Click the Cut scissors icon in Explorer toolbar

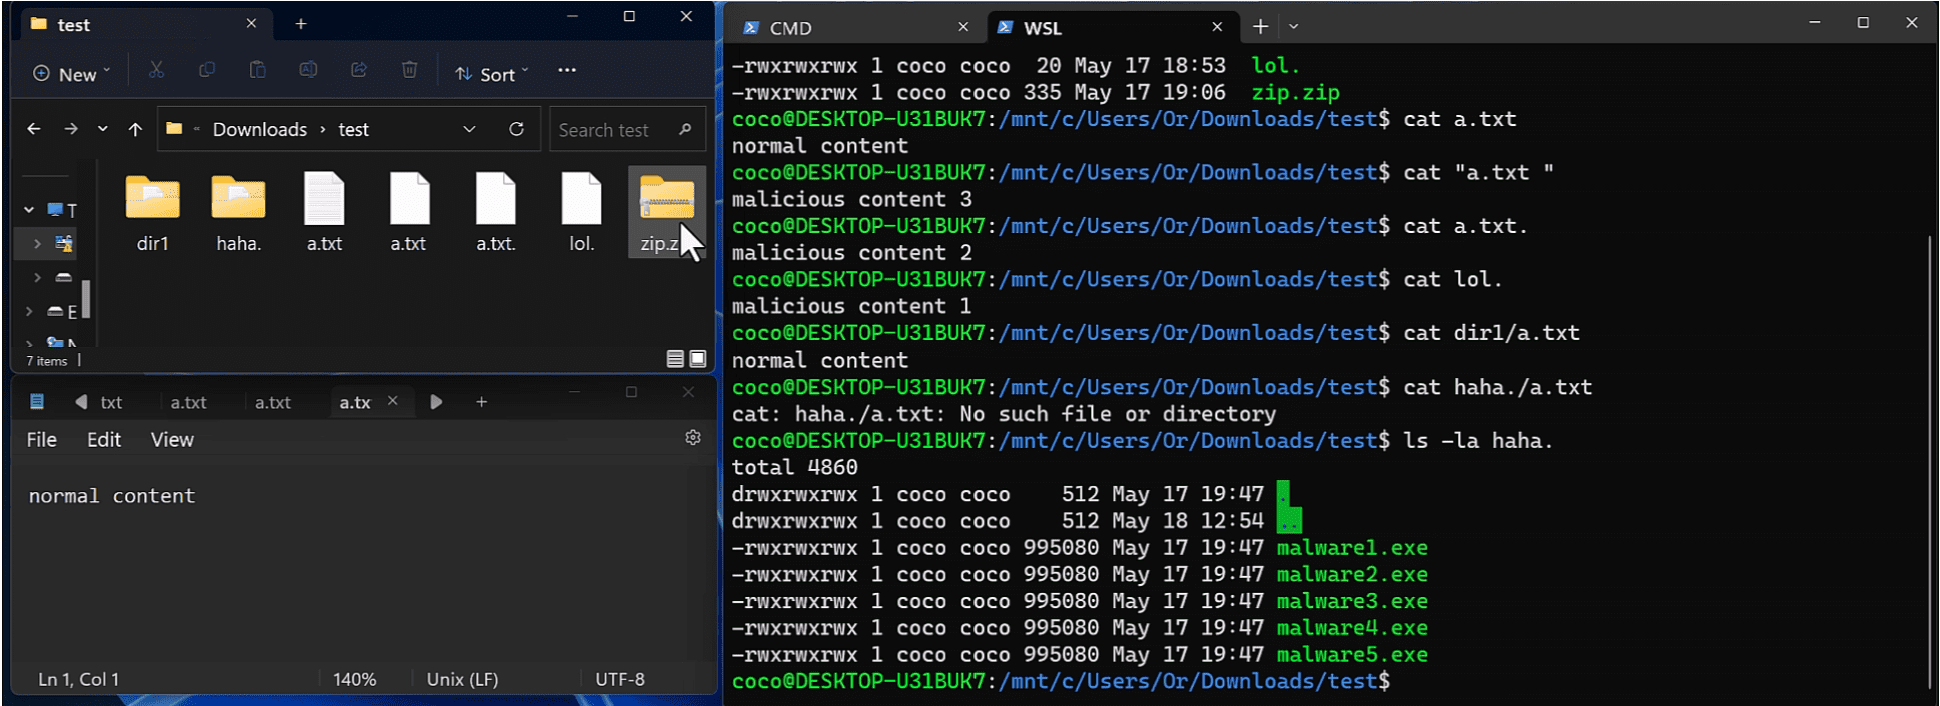[156, 70]
